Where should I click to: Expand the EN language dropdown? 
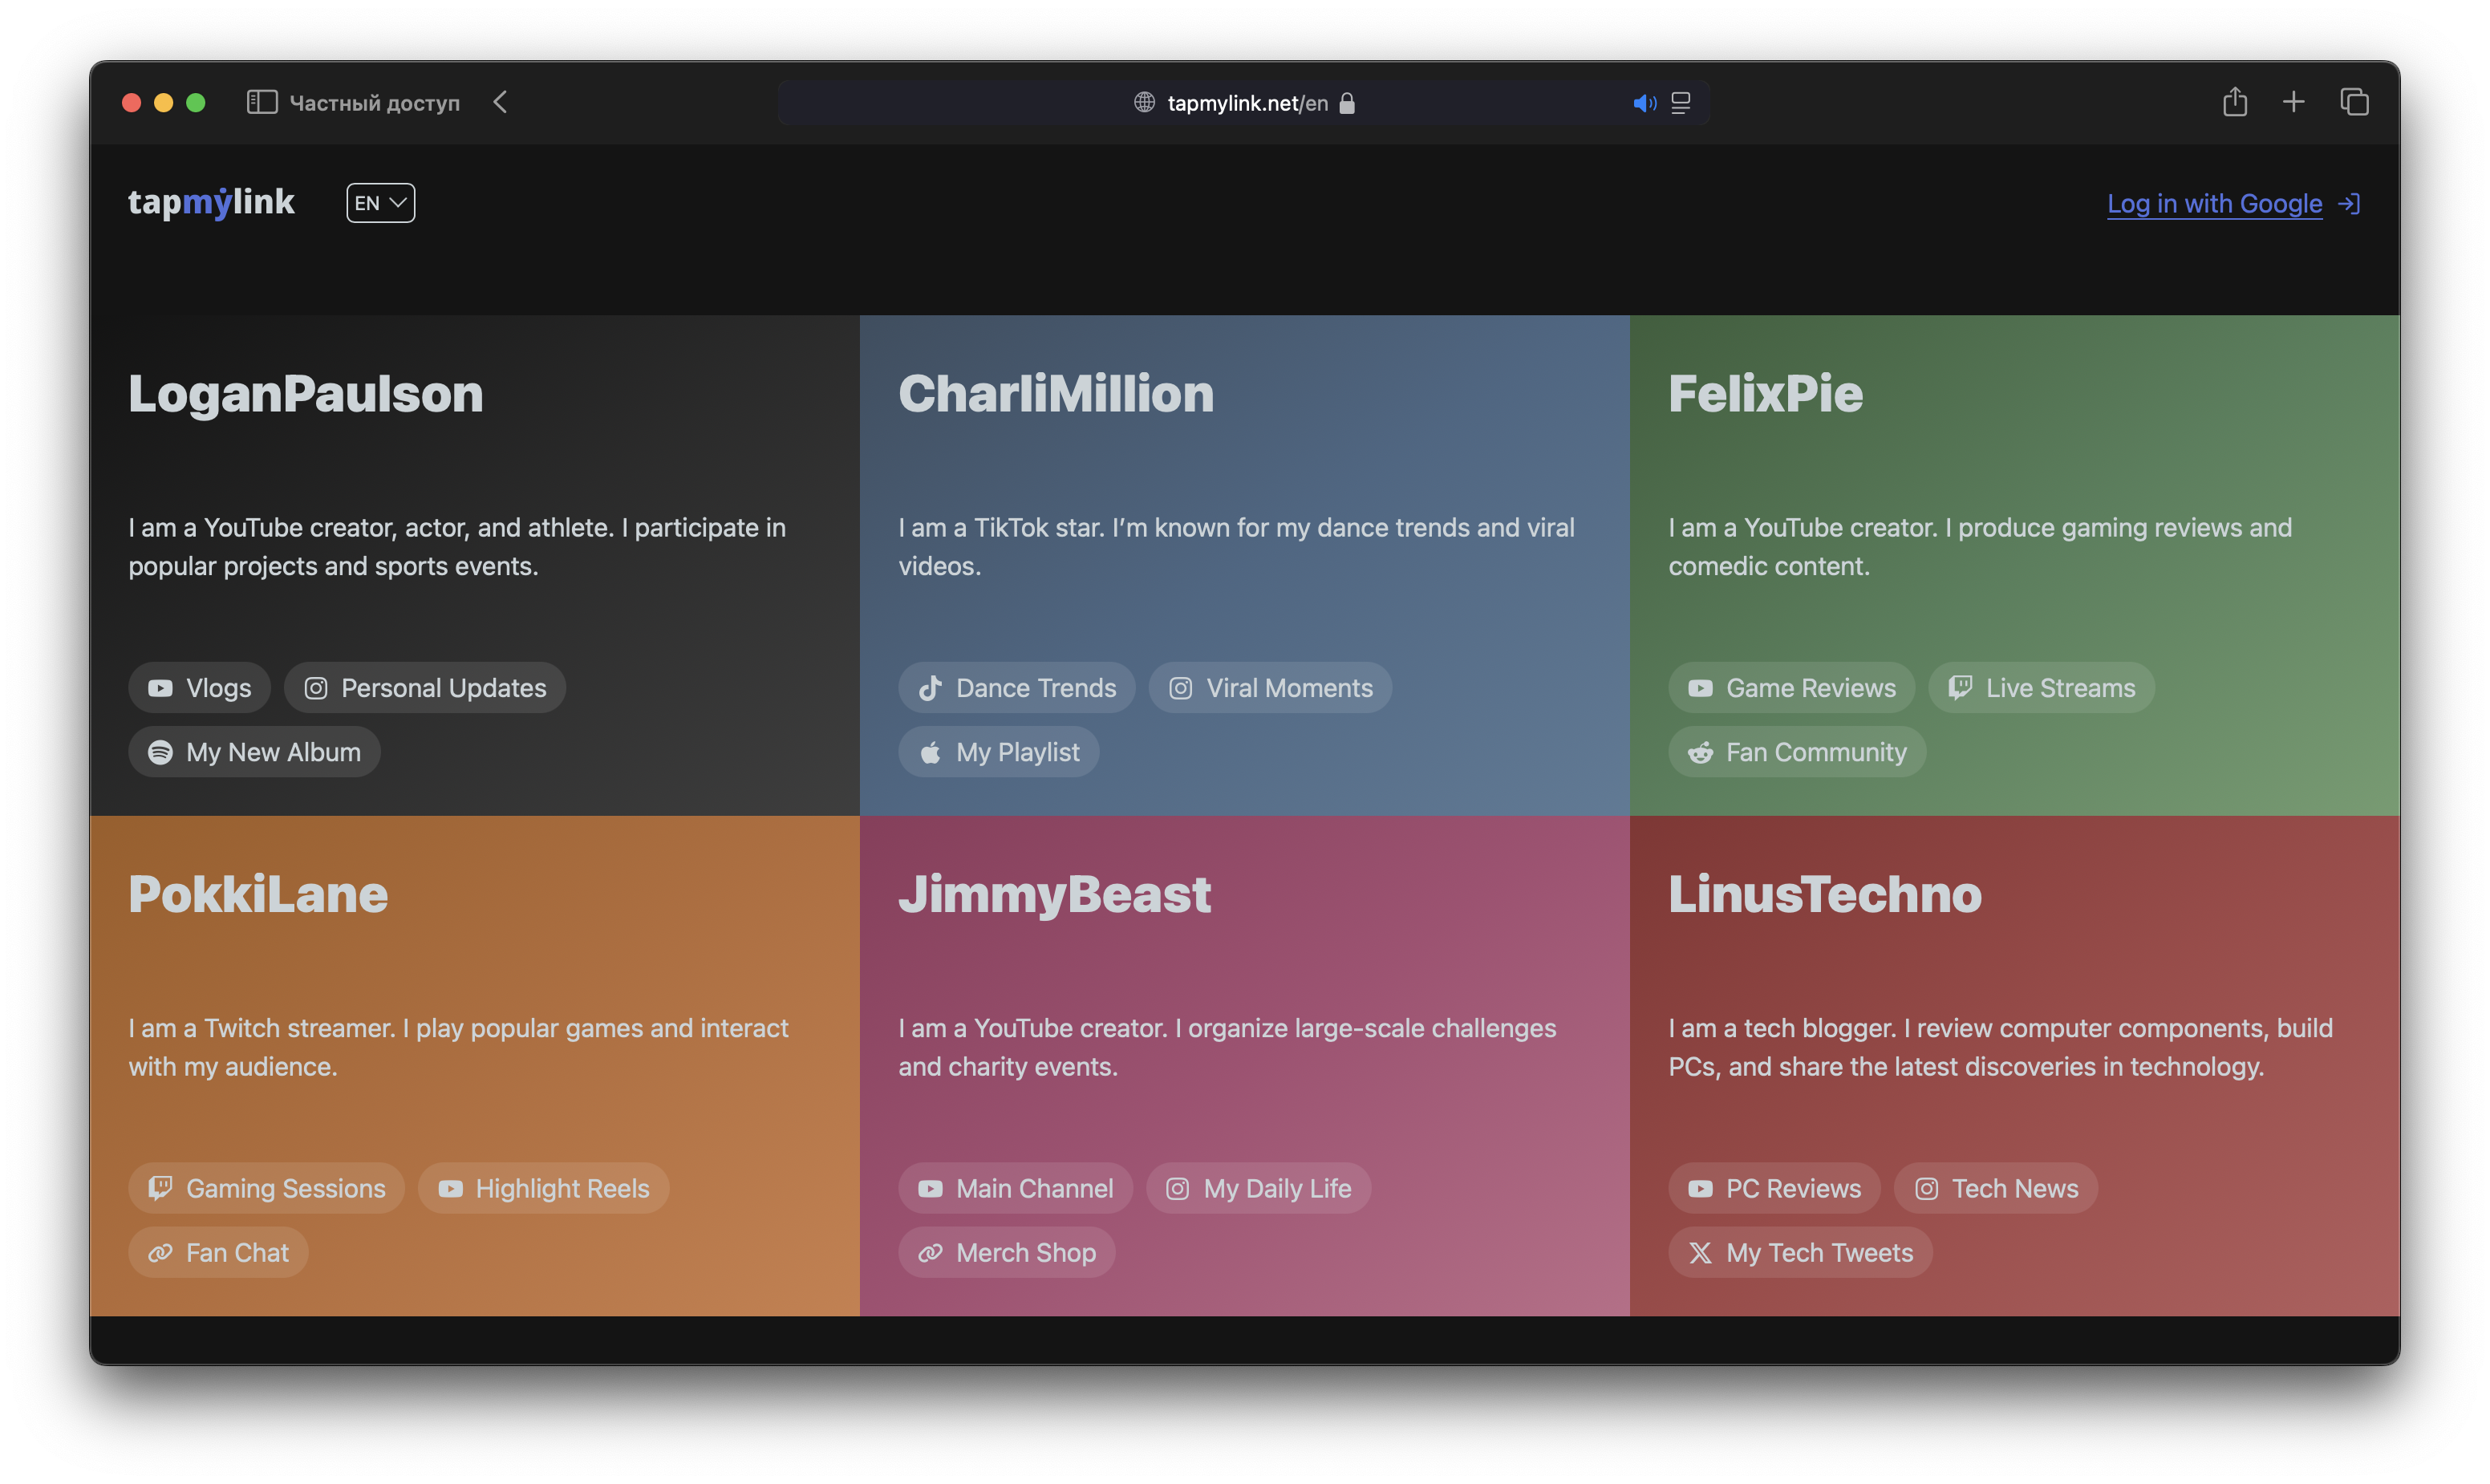coord(381,203)
